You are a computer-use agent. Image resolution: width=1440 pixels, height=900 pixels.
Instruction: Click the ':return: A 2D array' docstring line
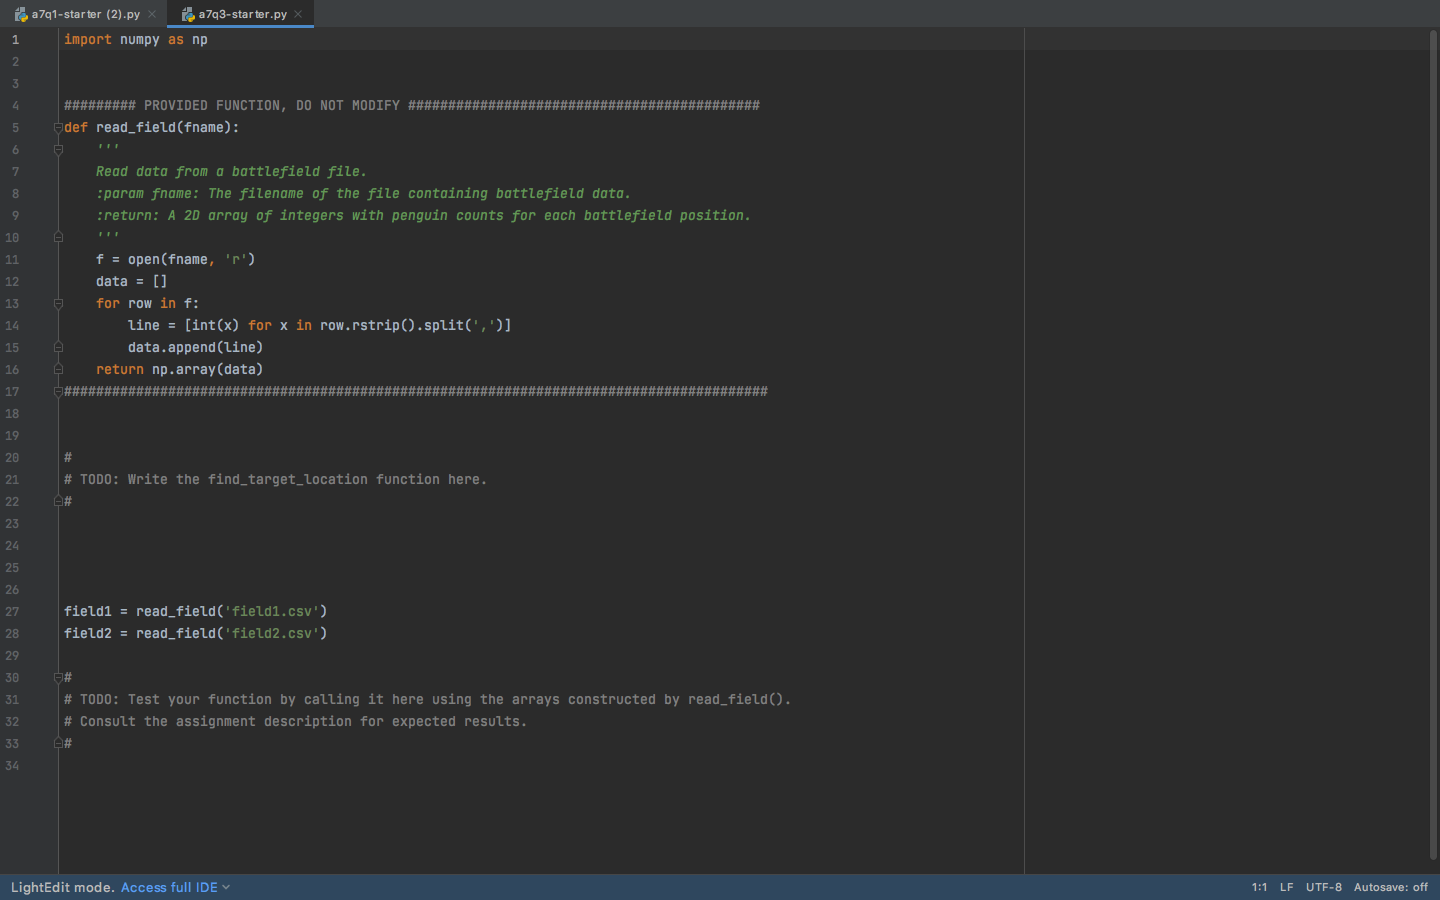click(423, 216)
